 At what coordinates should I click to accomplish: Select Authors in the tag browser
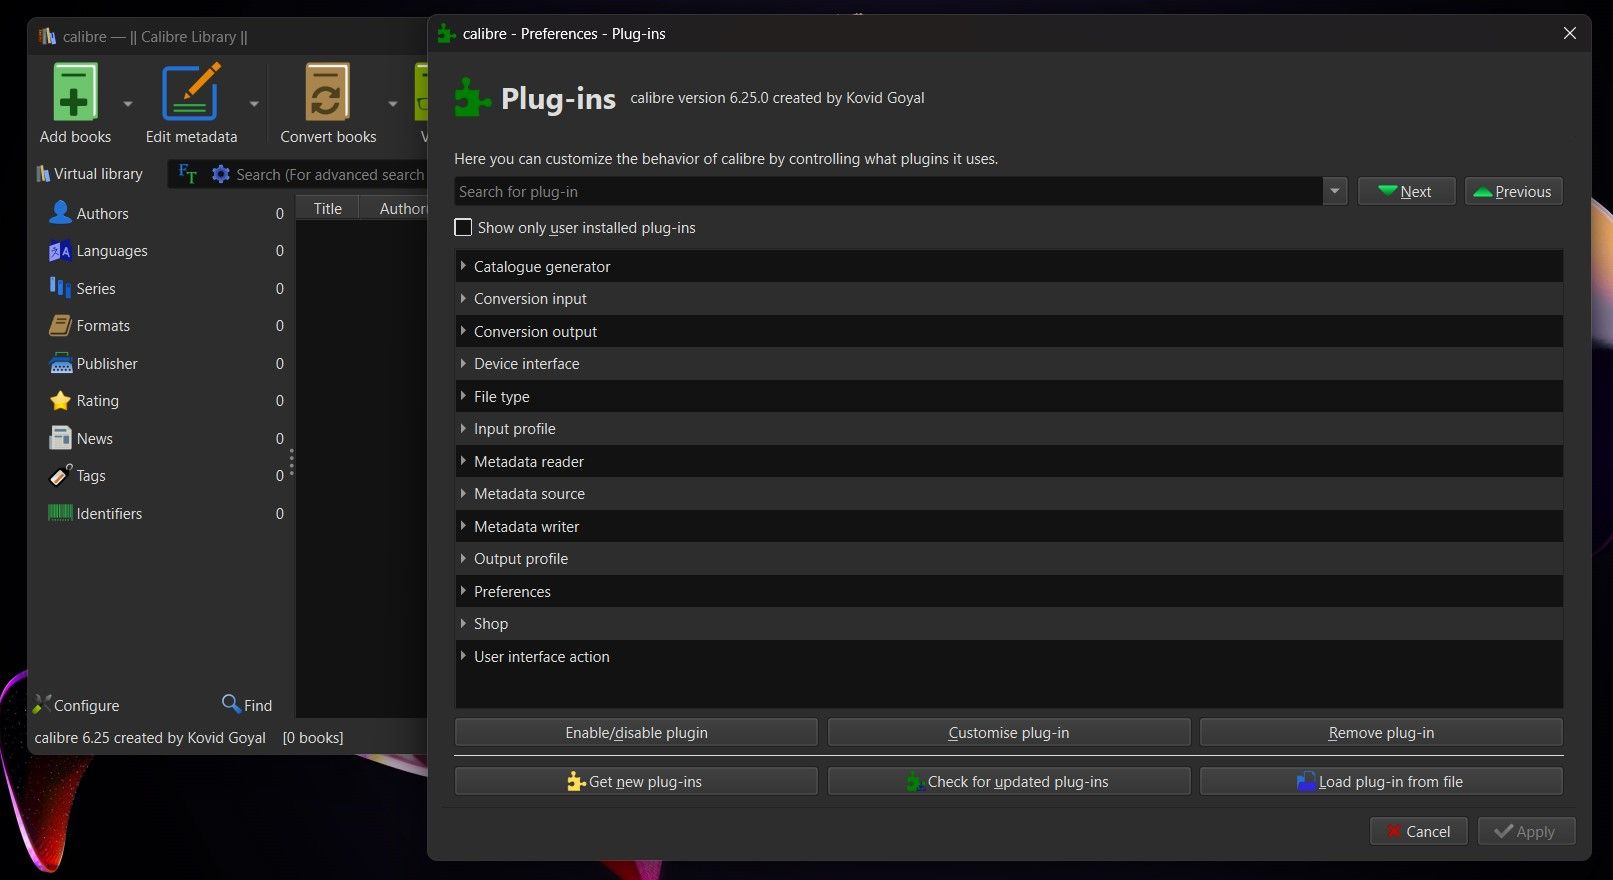point(102,213)
